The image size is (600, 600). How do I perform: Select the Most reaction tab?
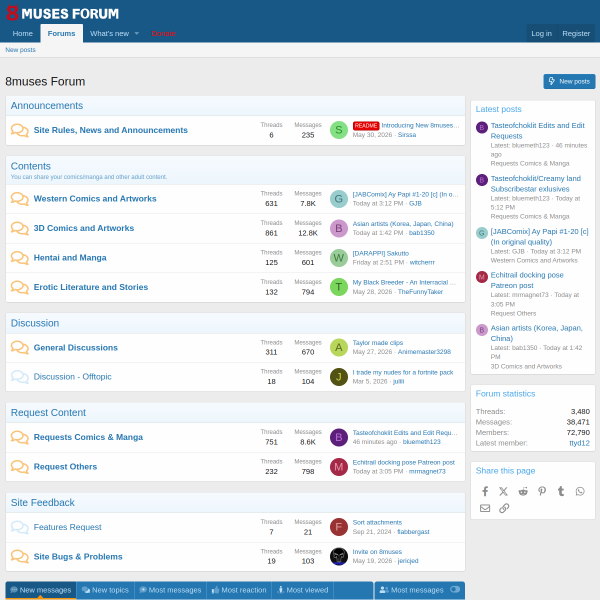[x=239, y=590]
